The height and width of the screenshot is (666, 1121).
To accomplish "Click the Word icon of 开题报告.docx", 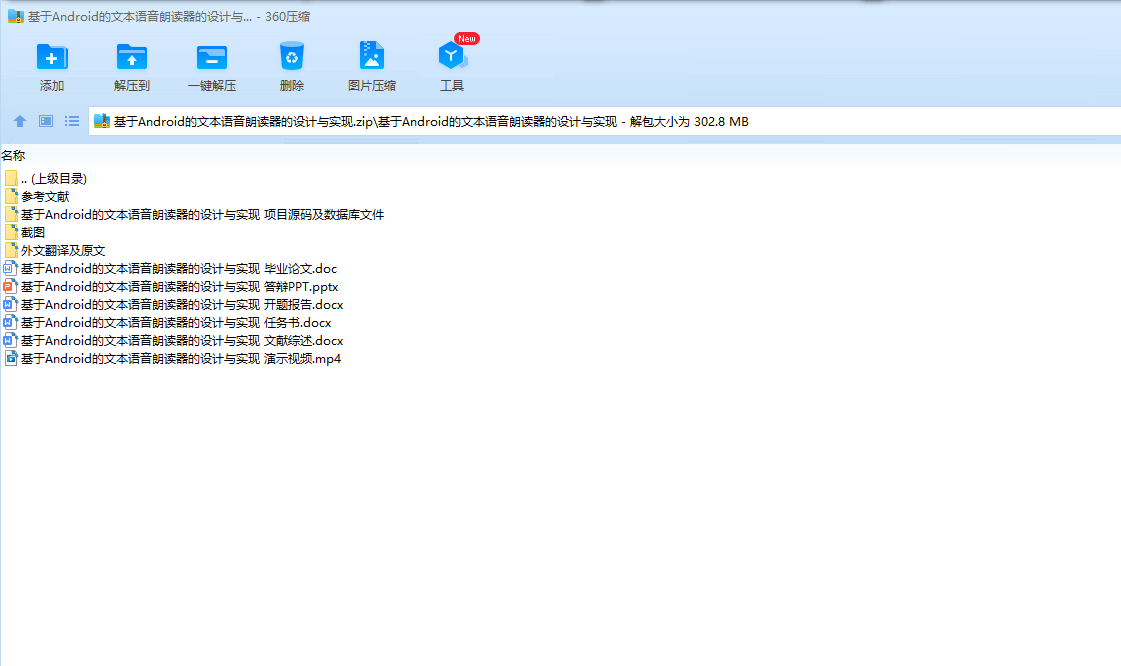I will [10, 304].
